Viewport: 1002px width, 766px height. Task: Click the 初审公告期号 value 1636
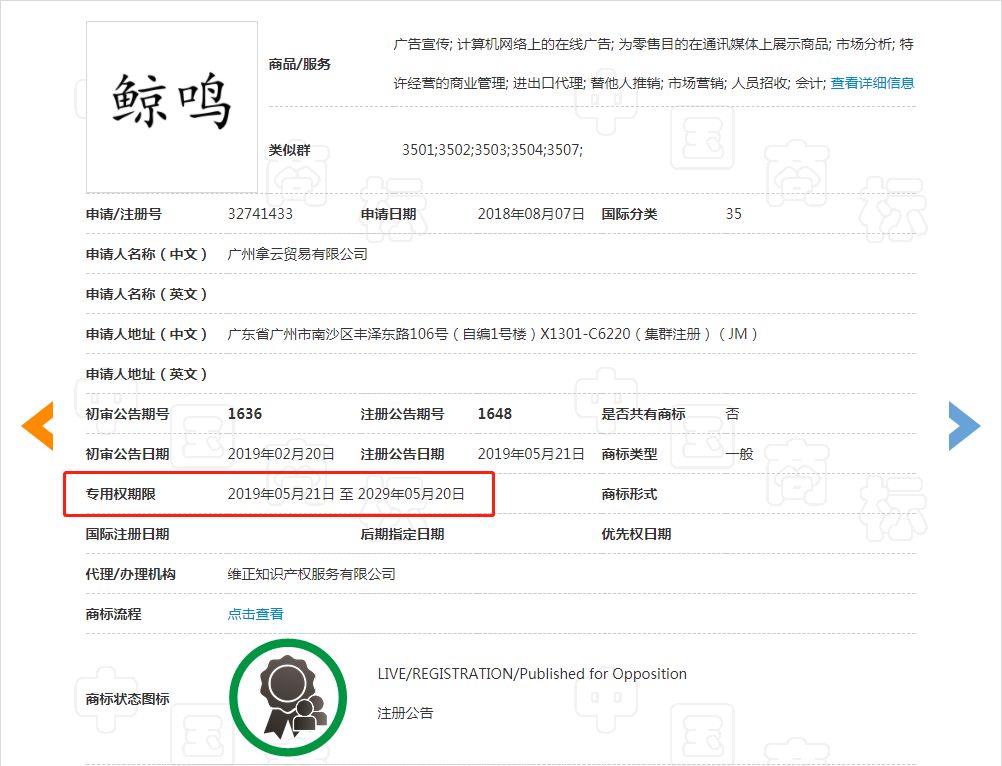(x=246, y=413)
